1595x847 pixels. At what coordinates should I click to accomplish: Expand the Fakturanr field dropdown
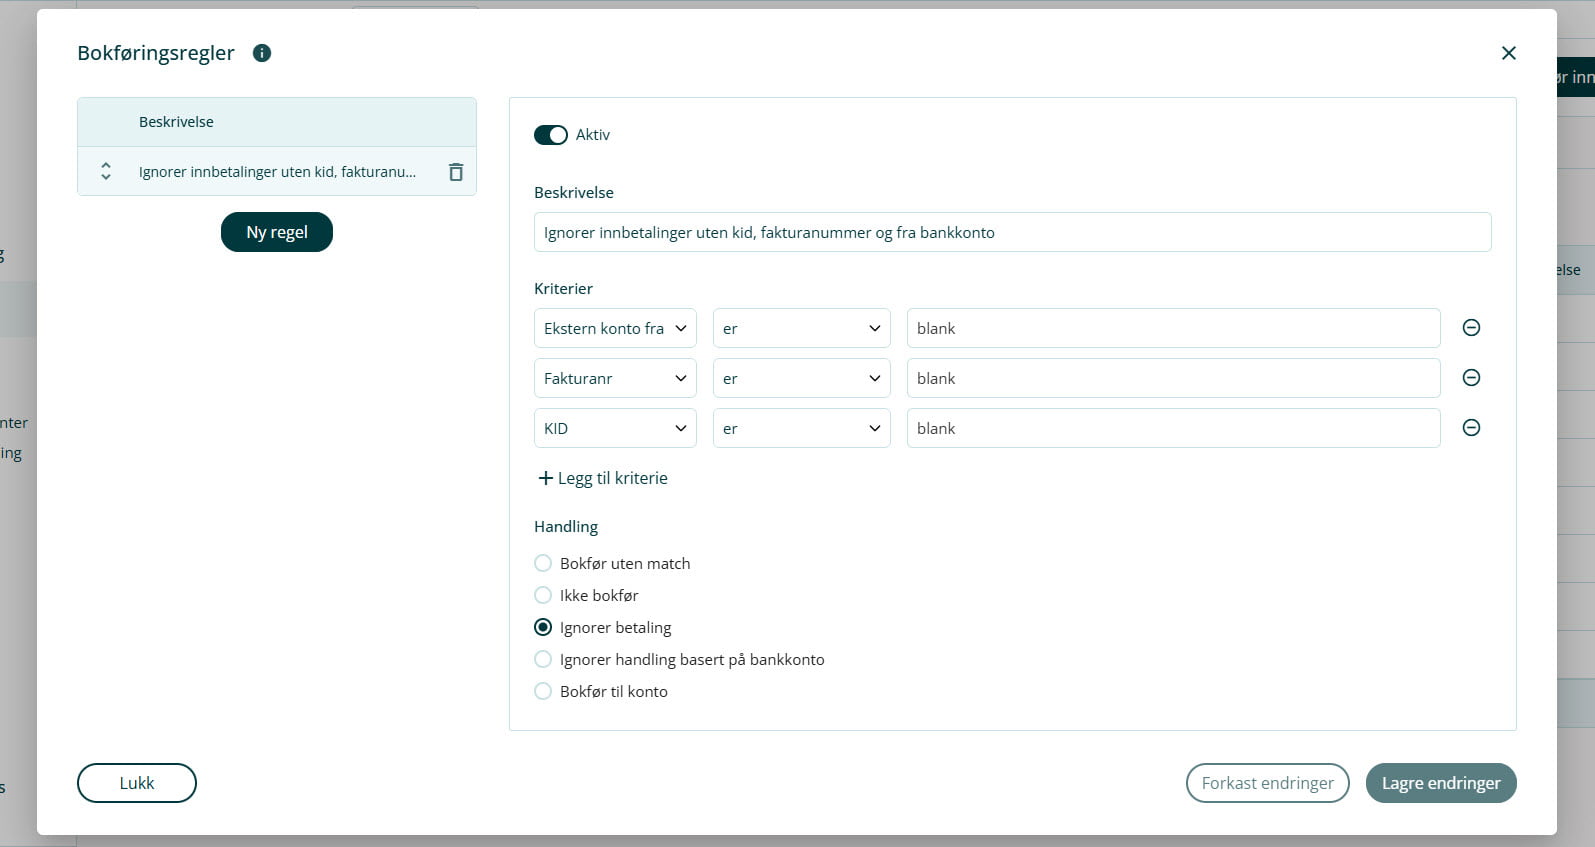tap(615, 378)
